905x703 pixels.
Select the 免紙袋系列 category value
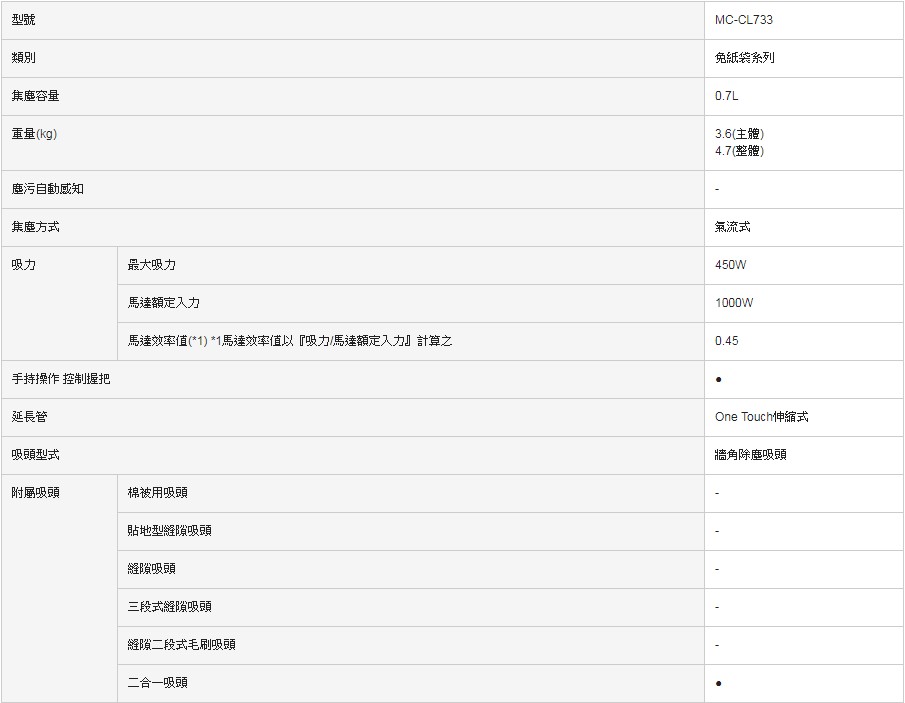[x=744, y=58]
